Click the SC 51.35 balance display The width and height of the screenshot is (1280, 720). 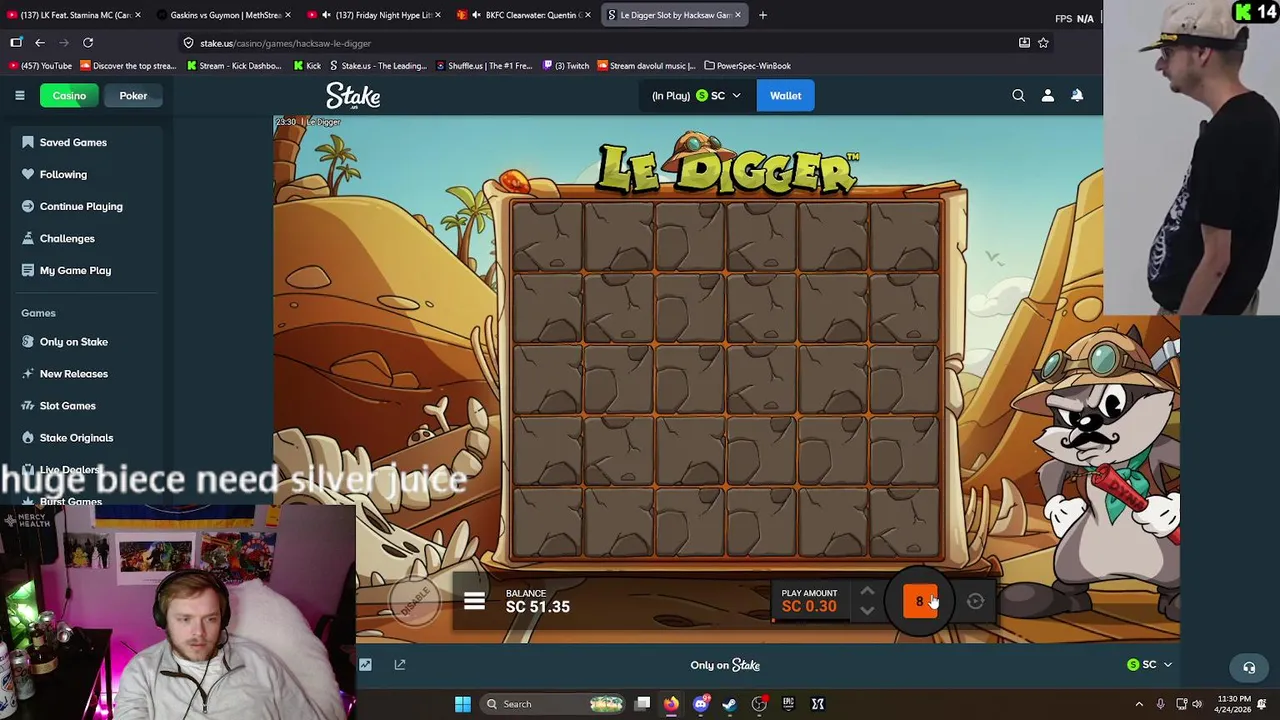point(537,606)
